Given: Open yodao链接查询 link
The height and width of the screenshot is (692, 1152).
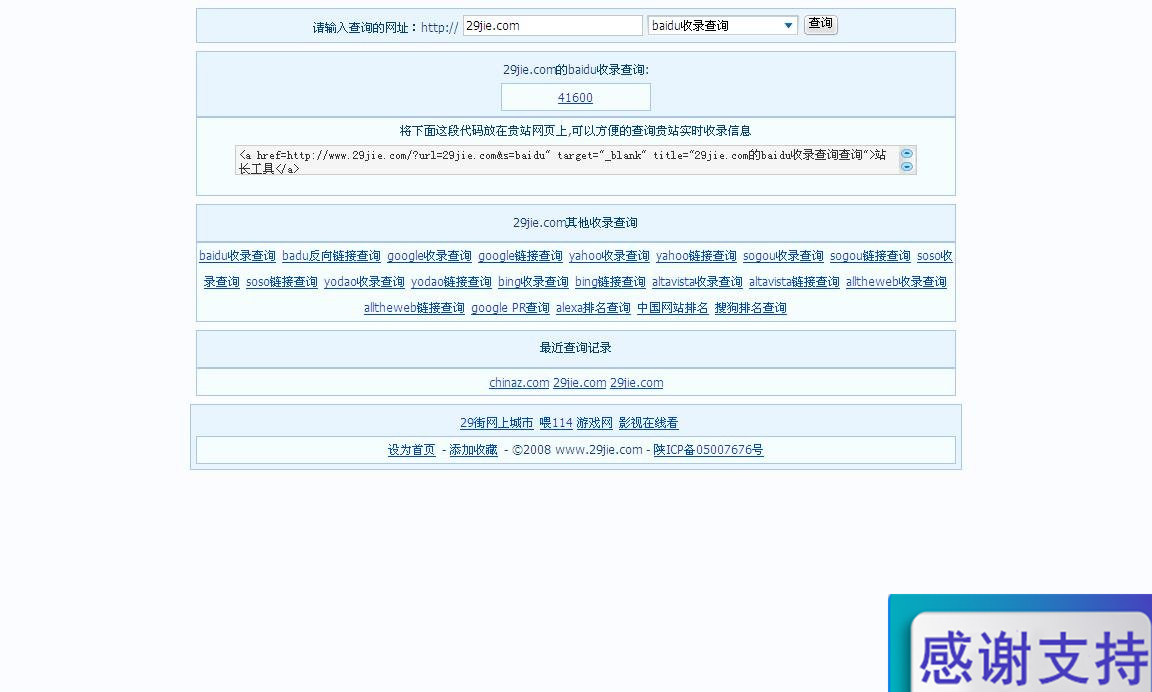Looking at the screenshot, I should coord(451,282).
